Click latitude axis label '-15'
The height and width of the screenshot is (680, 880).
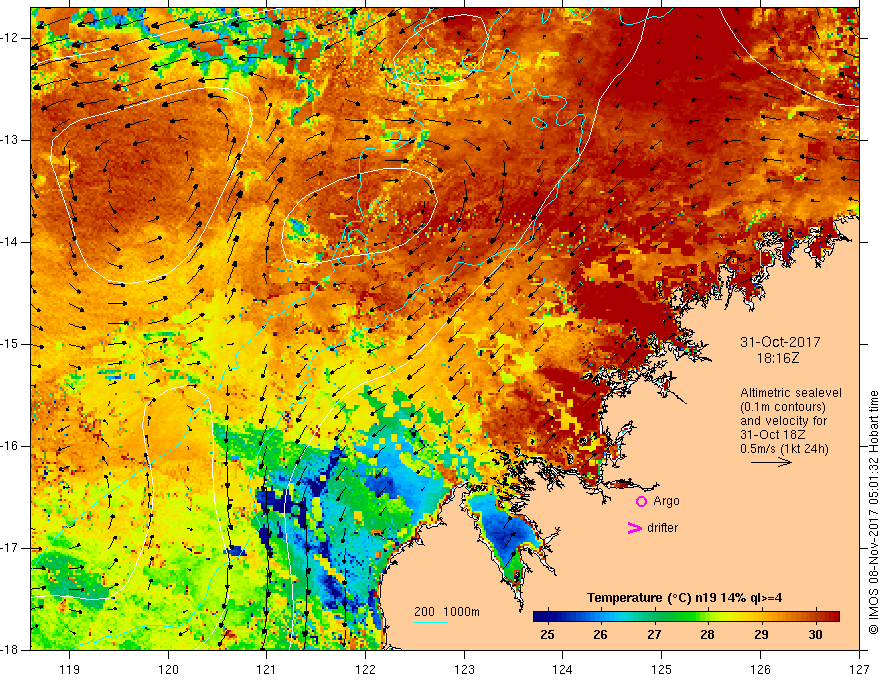(x=10, y=344)
